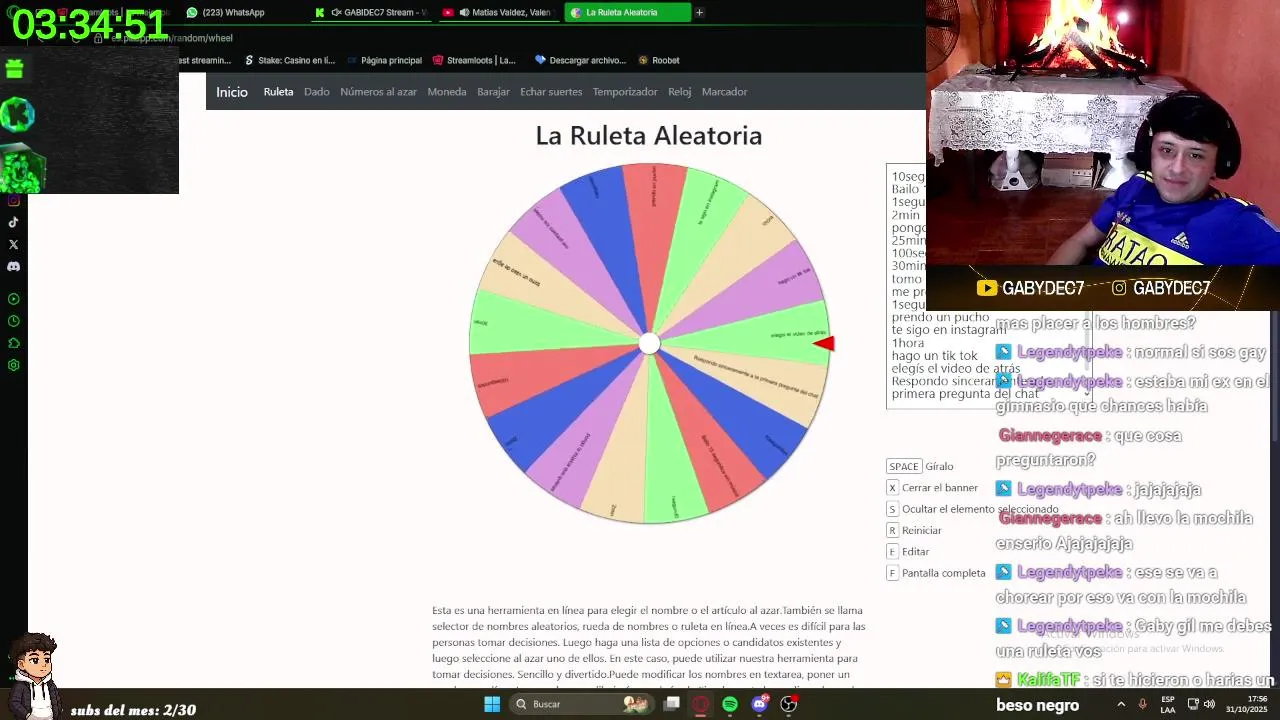Switch to the GABIDEC7 Stream tab
This screenshot has width=1280, height=720.
(x=370, y=12)
